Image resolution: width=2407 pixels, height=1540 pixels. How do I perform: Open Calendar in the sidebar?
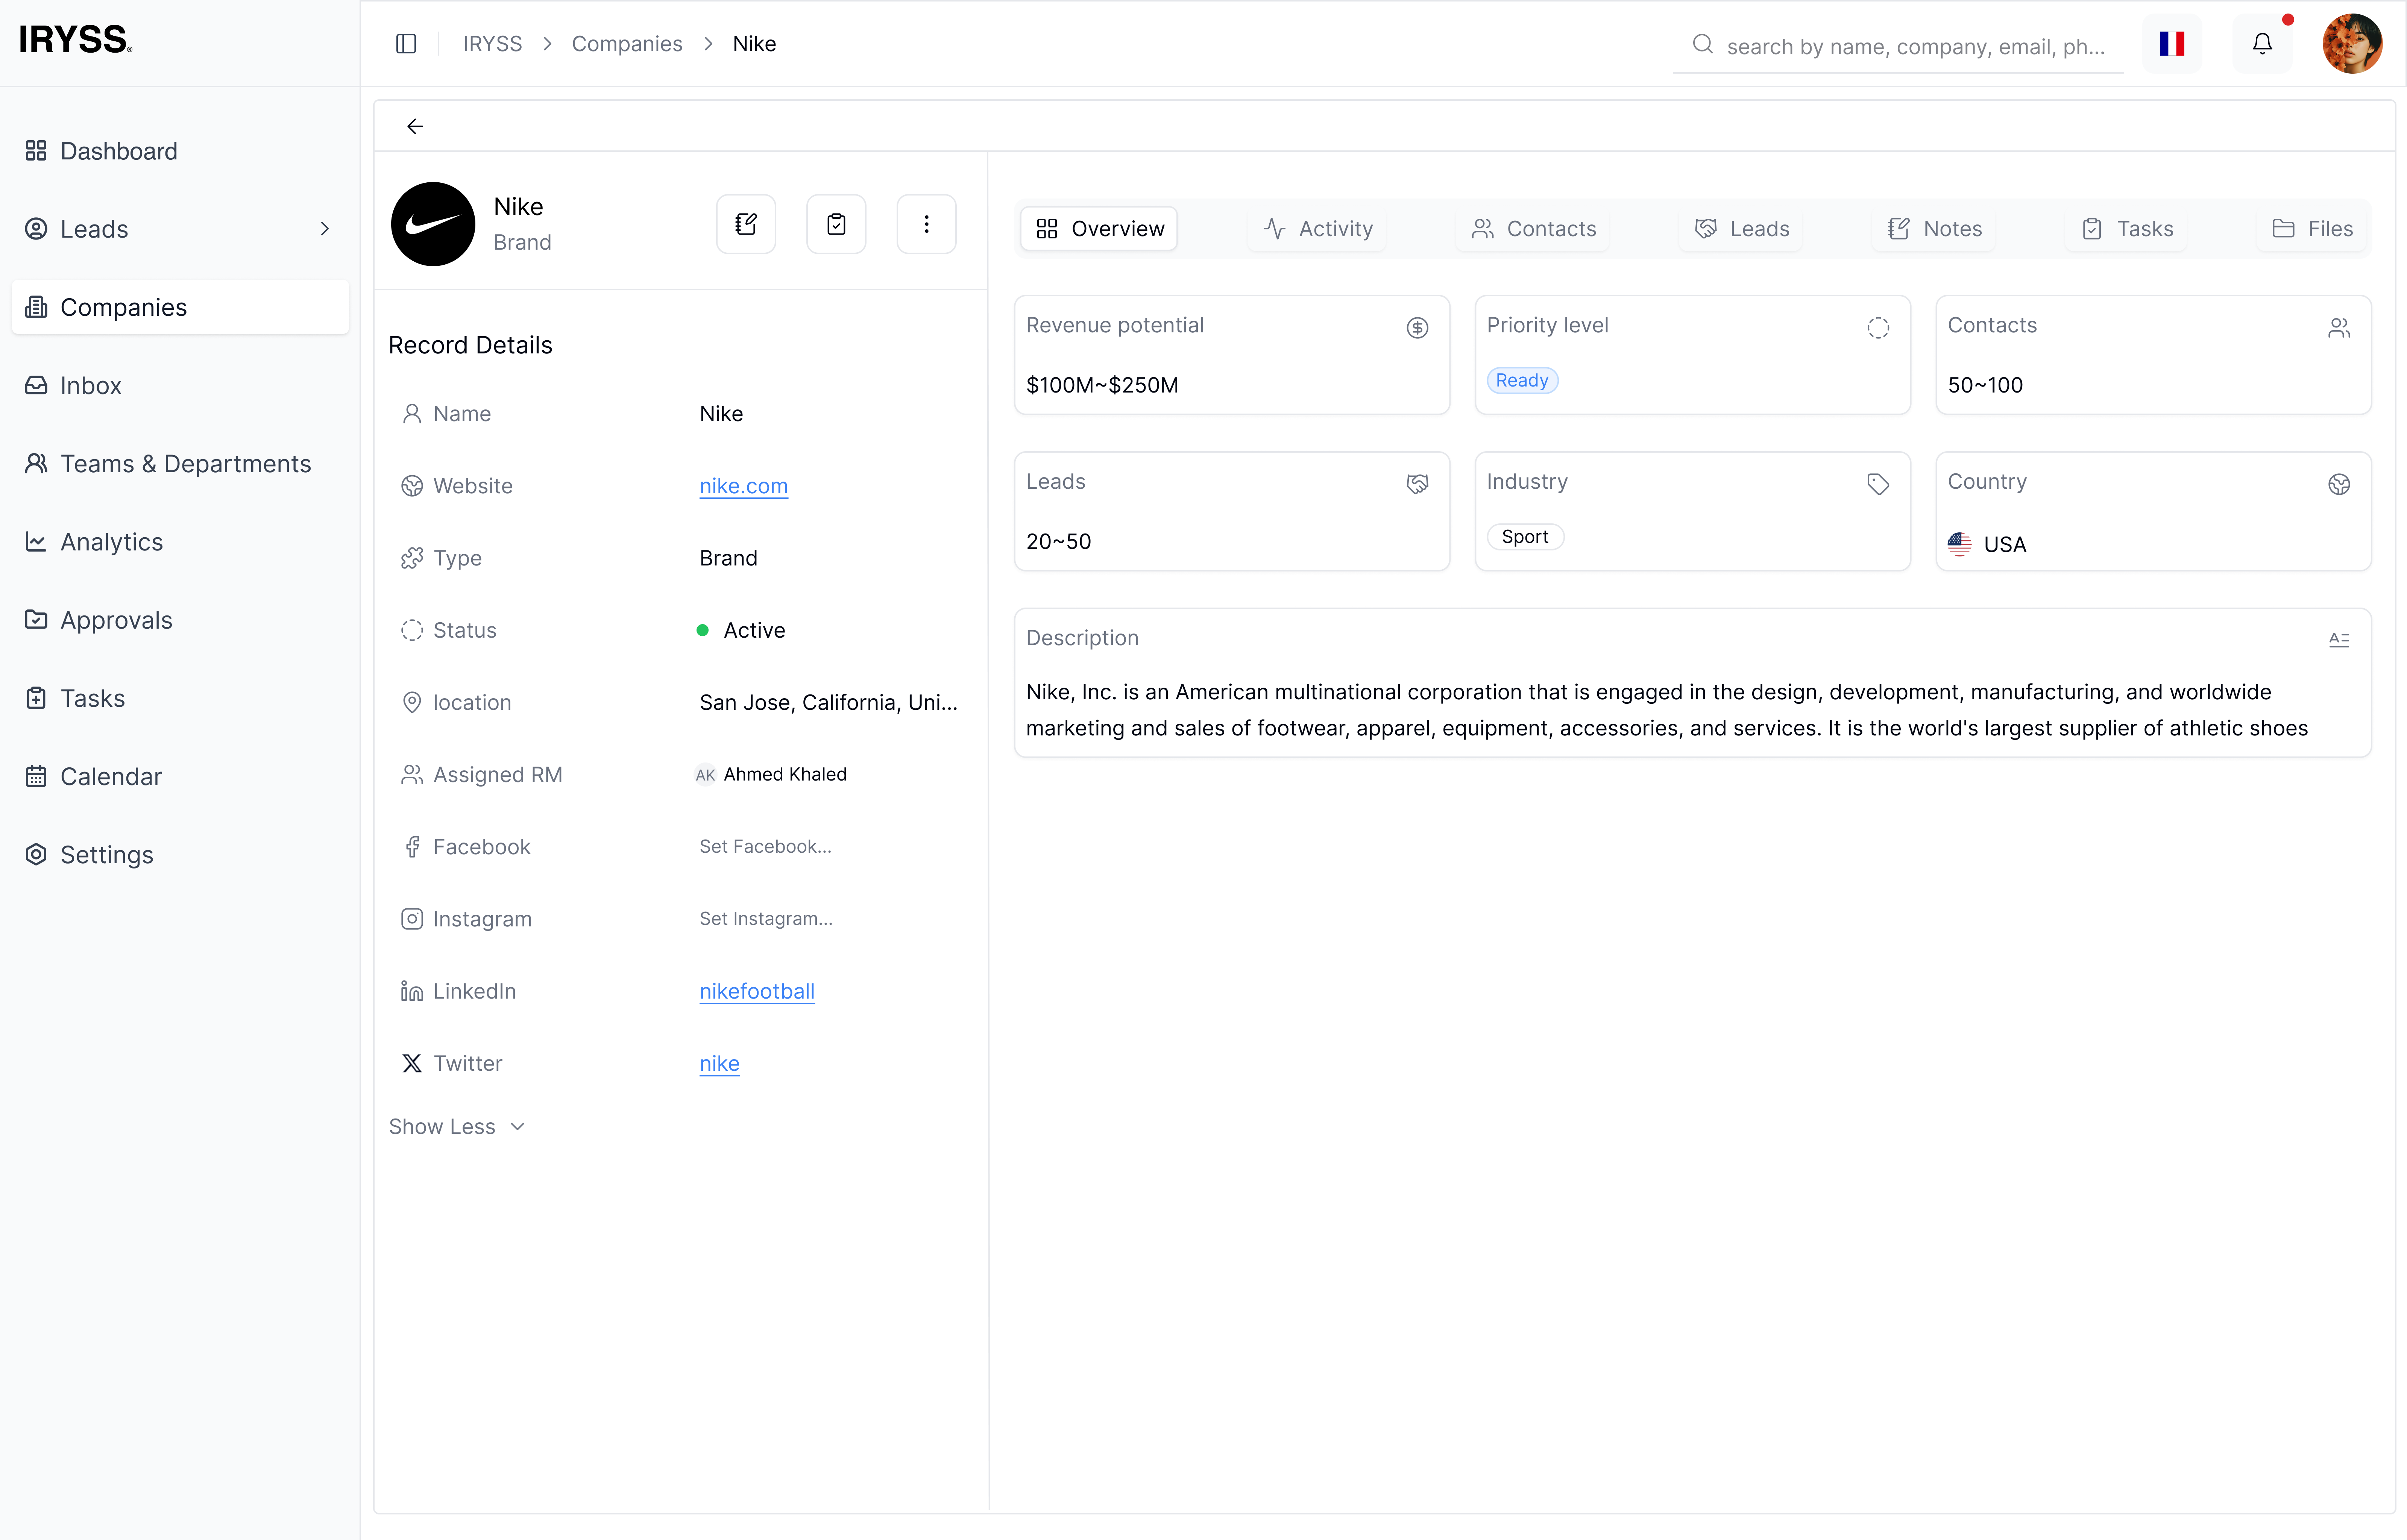click(180, 777)
